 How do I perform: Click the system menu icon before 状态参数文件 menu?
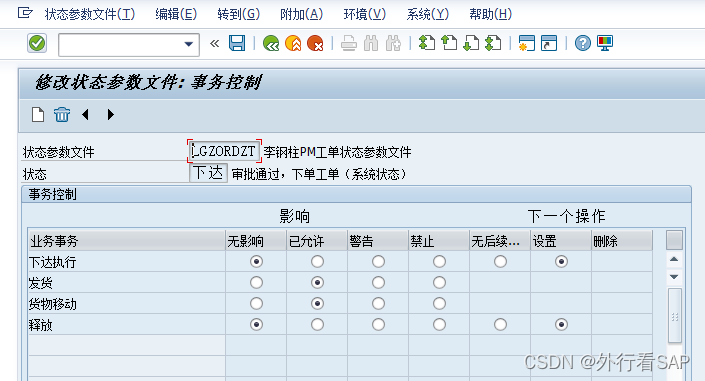(x=25, y=13)
